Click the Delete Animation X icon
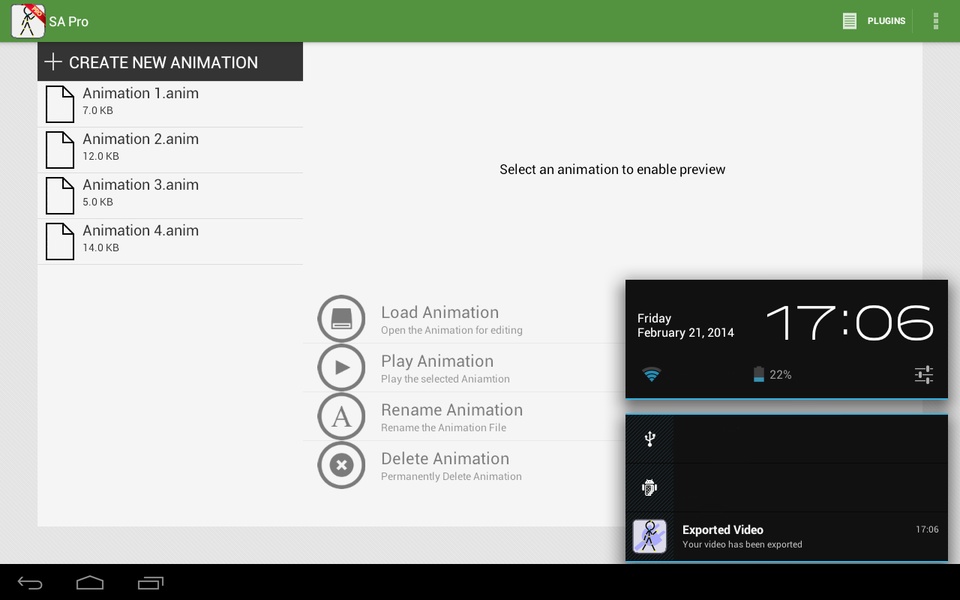This screenshot has width=960, height=600. tap(341, 465)
